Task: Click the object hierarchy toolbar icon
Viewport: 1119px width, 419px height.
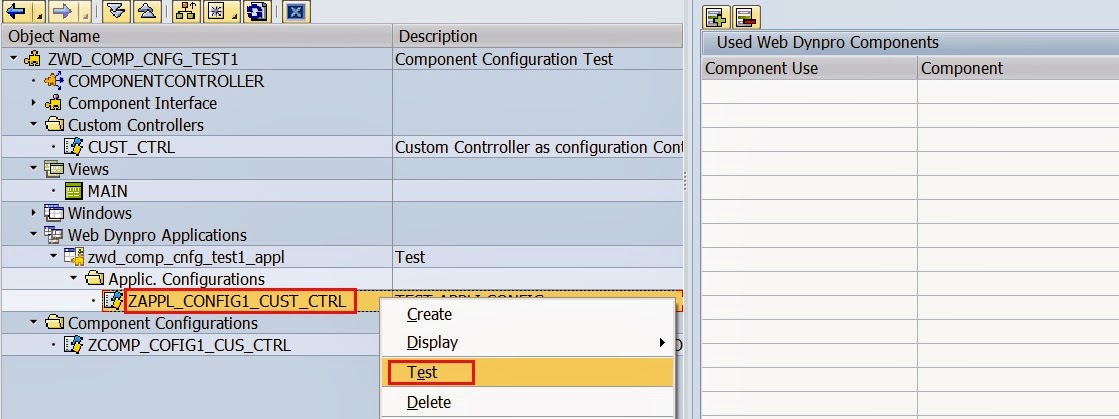Action: 184,12
